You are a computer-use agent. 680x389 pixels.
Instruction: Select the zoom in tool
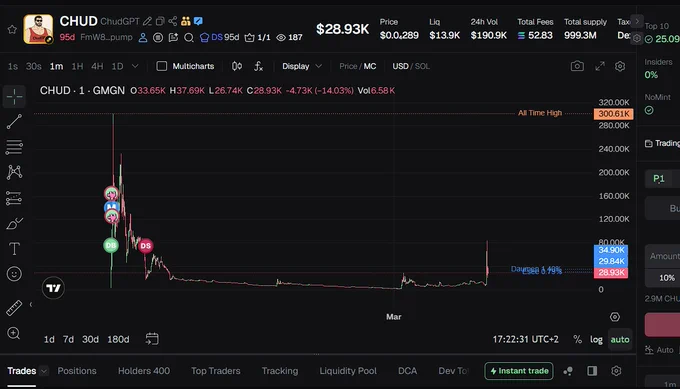click(x=14, y=333)
